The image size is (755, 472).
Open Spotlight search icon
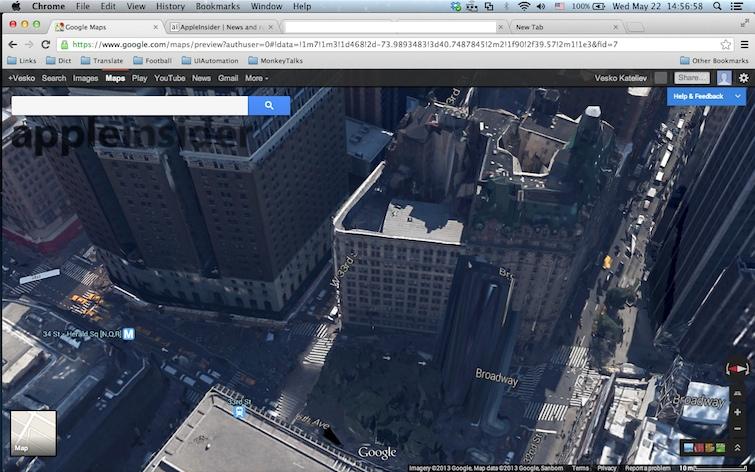point(717,6)
